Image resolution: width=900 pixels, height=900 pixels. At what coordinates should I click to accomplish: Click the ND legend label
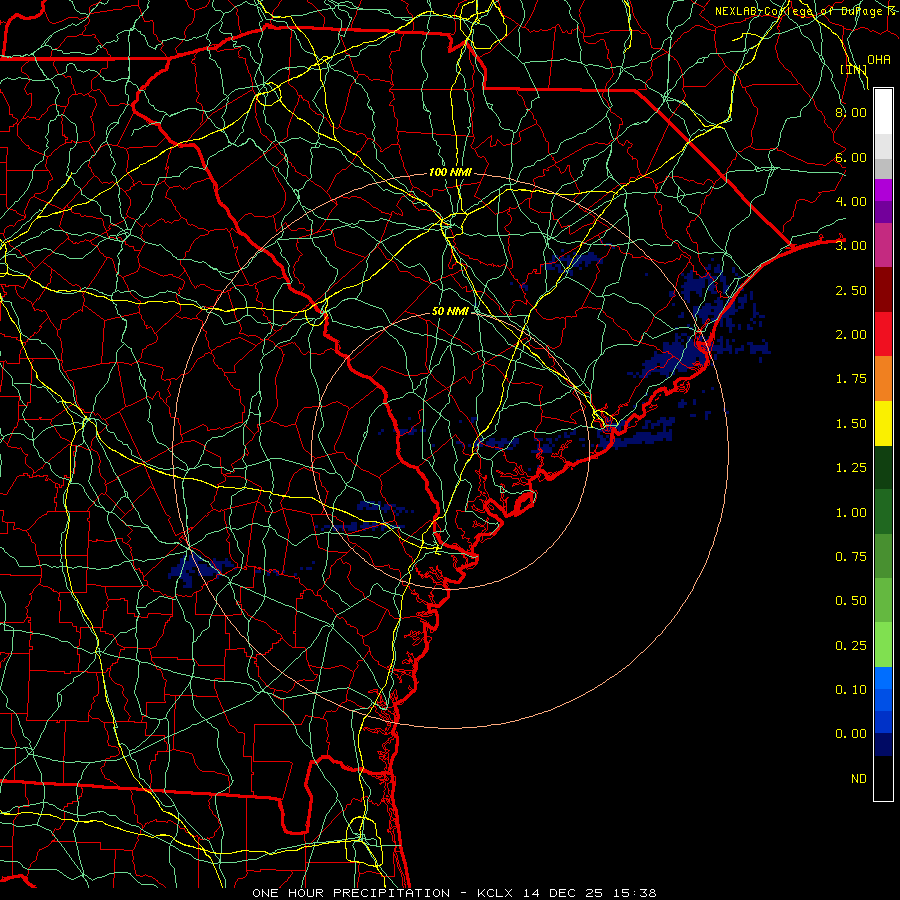859,779
